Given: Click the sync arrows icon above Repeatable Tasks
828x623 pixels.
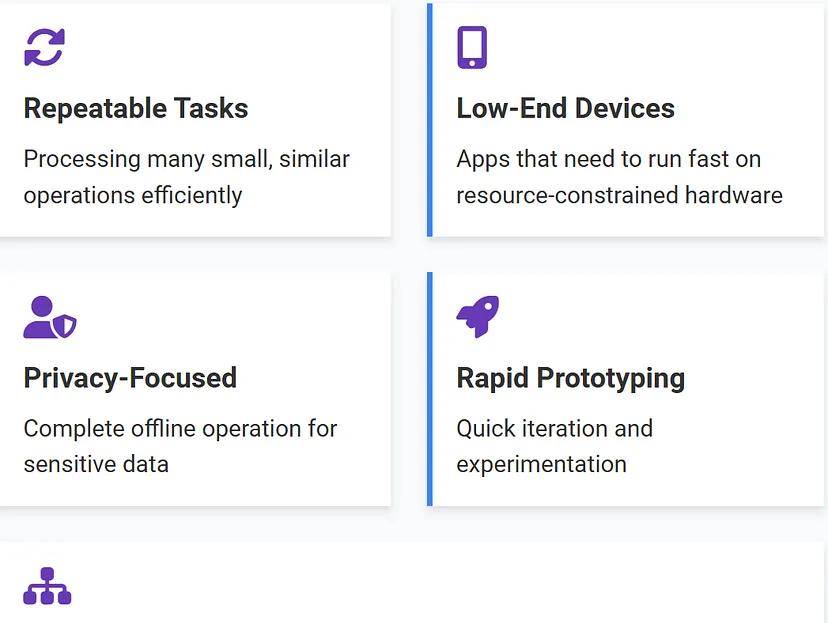Looking at the screenshot, I should click(x=44, y=47).
